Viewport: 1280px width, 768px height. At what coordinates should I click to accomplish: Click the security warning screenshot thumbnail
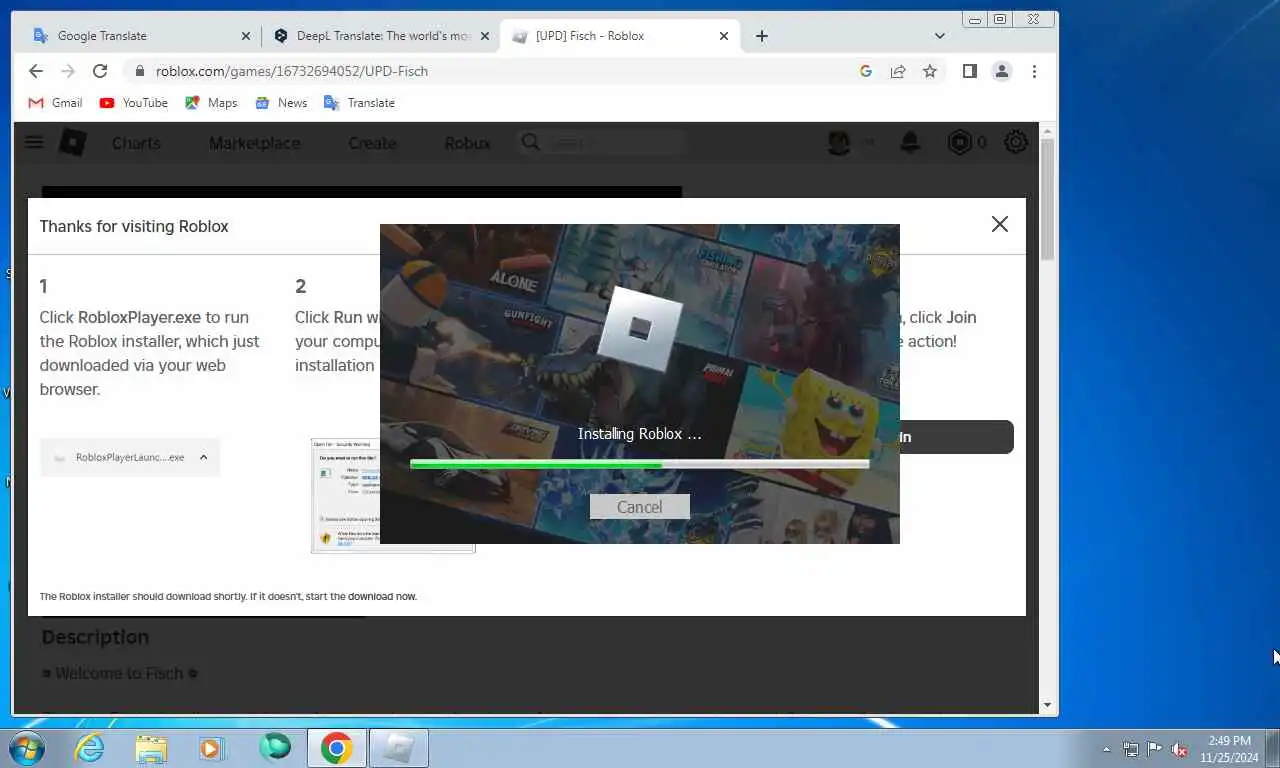pos(393,495)
